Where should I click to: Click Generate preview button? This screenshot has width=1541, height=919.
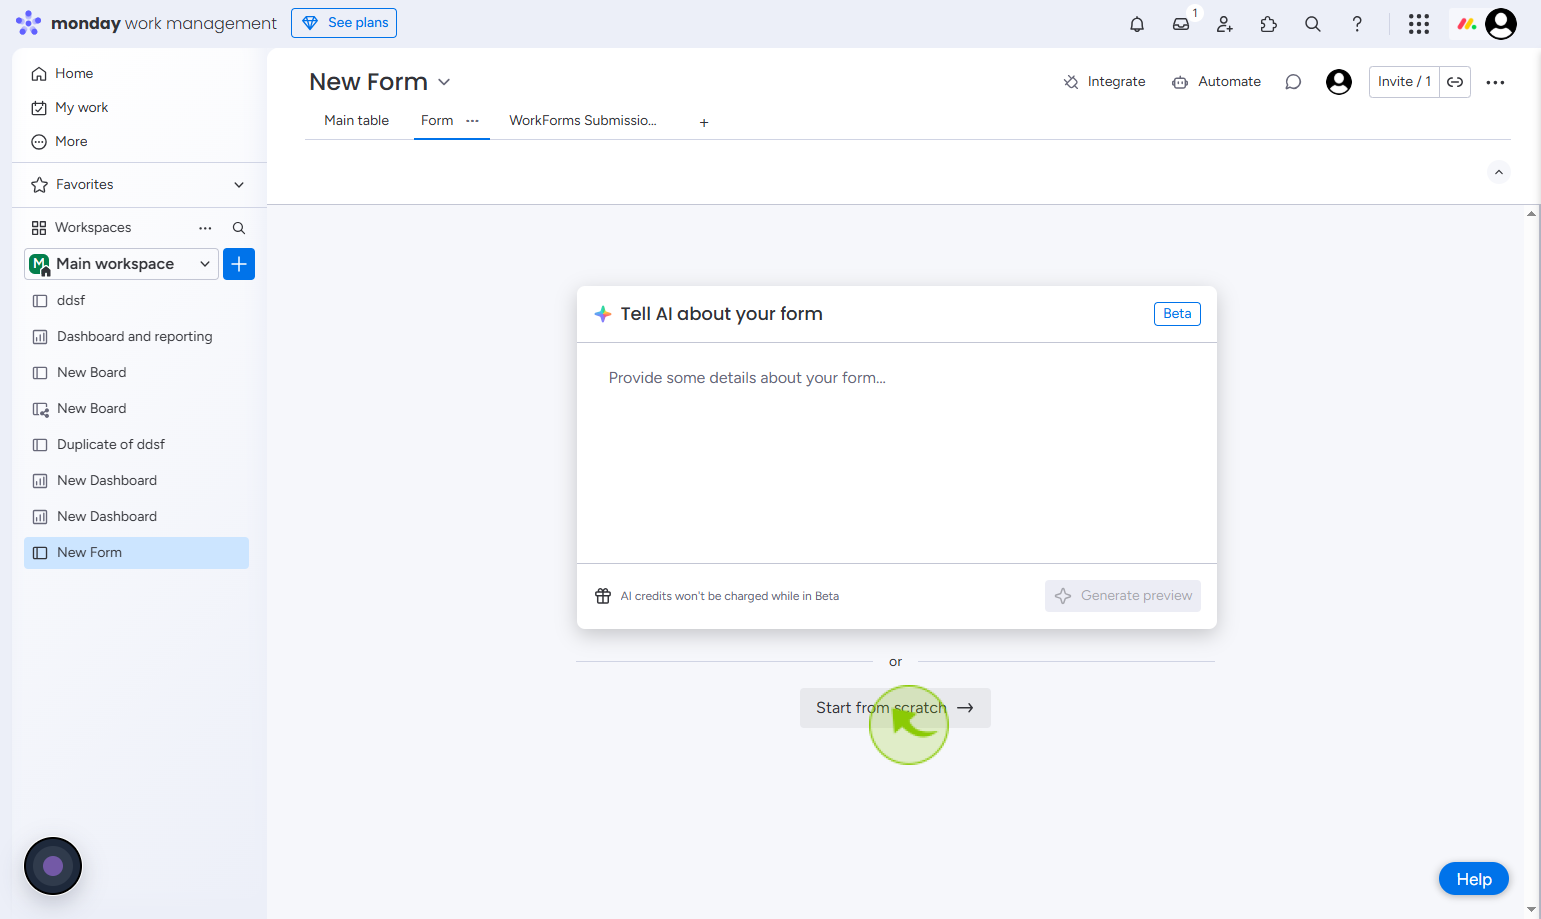1123,596
